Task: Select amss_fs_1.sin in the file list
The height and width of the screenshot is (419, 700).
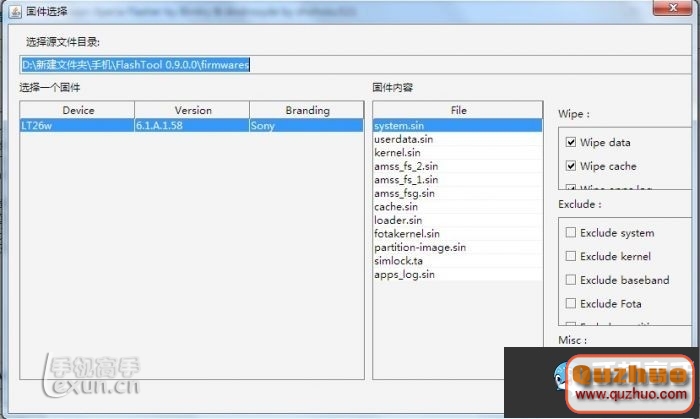Action: click(458, 180)
